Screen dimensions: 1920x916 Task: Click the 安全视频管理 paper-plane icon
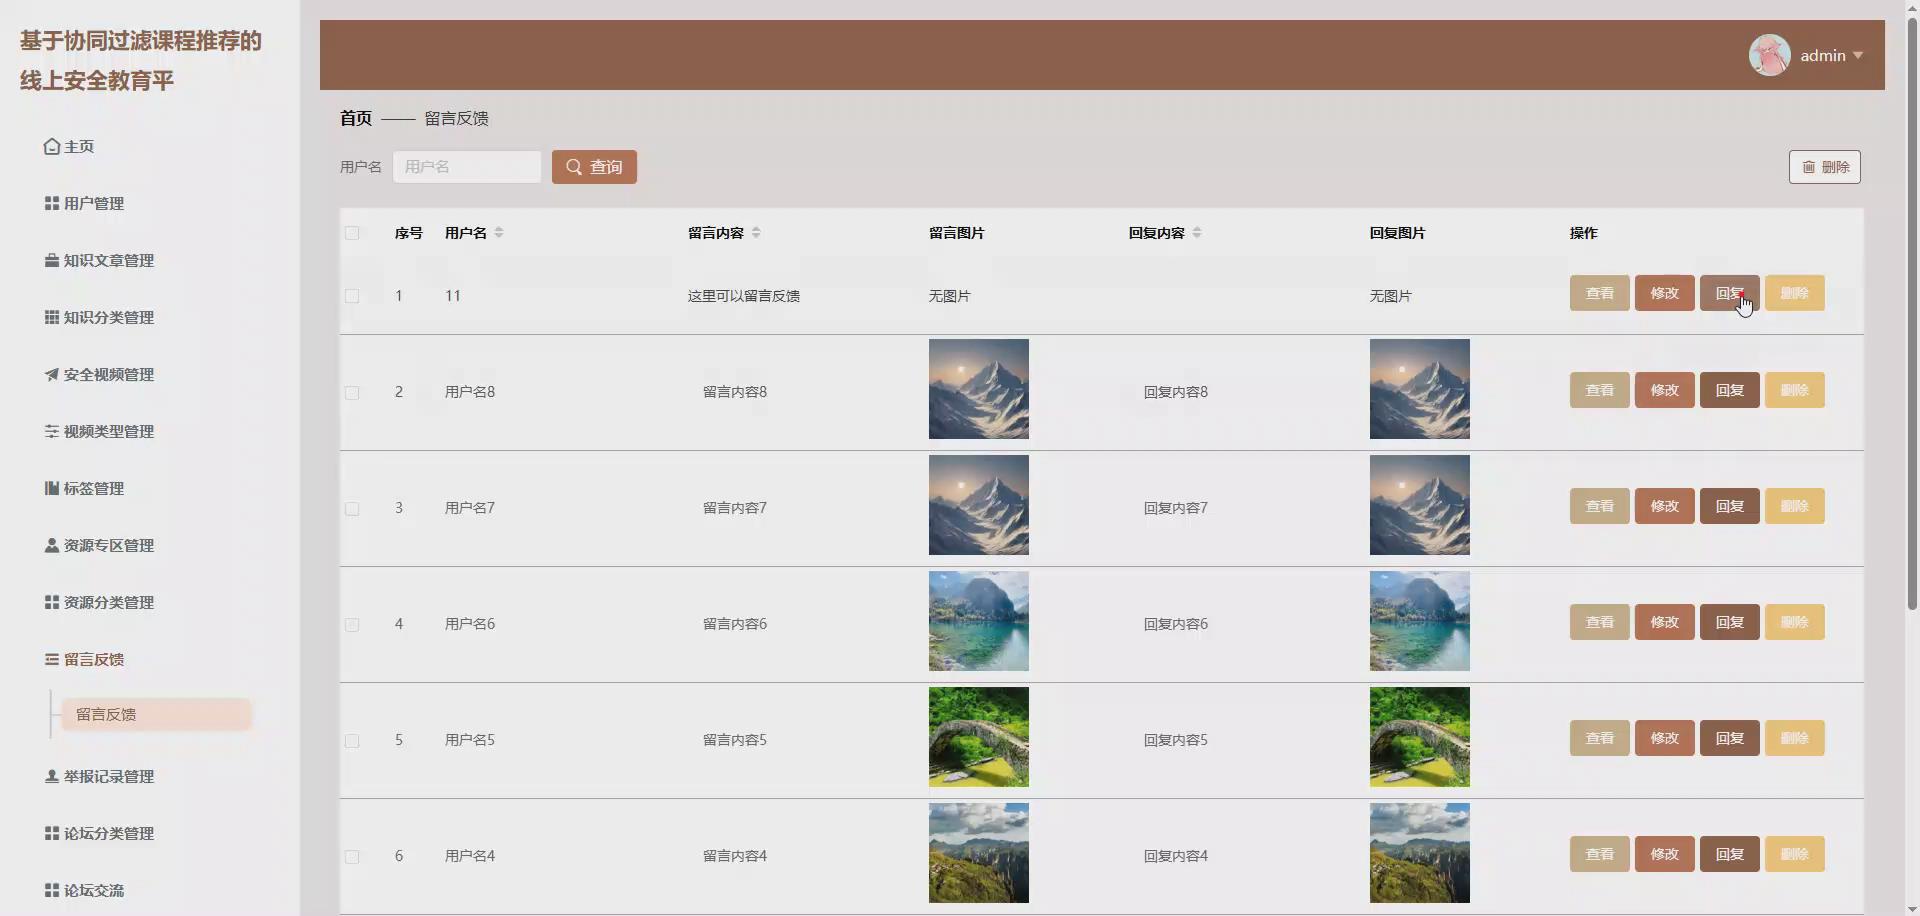pyautogui.click(x=51, y=374)
